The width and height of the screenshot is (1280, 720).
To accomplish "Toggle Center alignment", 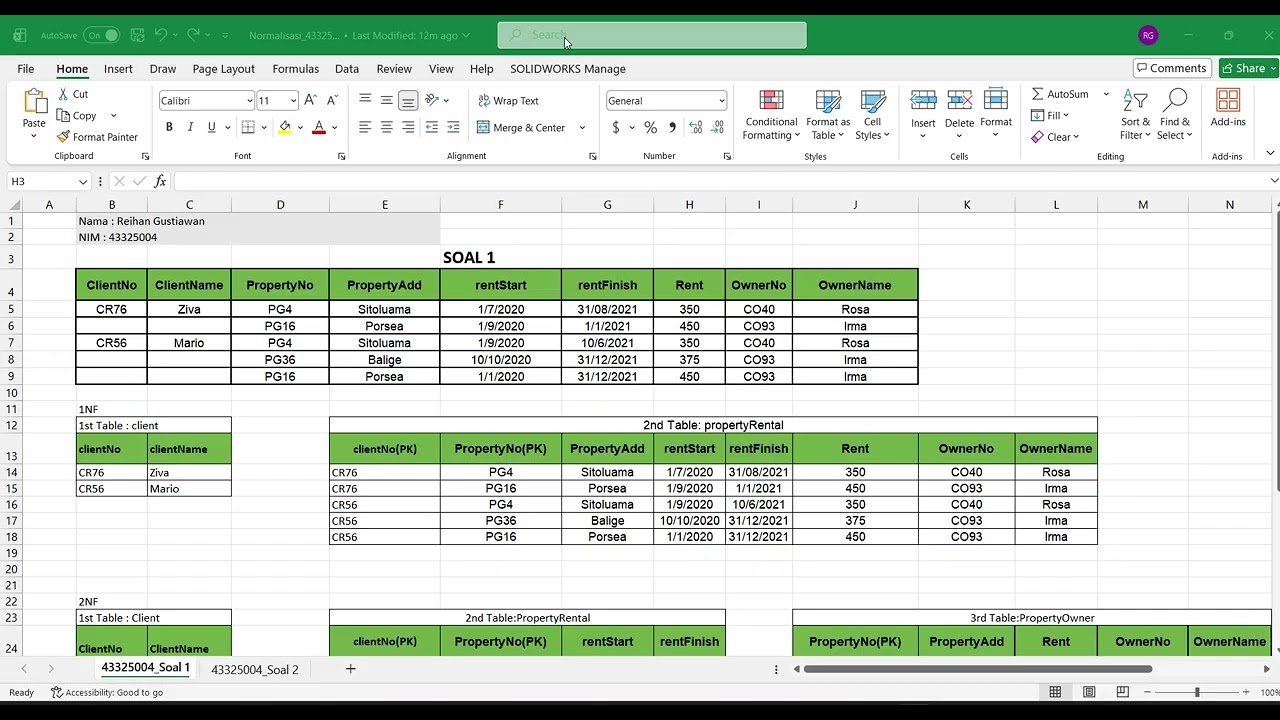I will 386,127.
